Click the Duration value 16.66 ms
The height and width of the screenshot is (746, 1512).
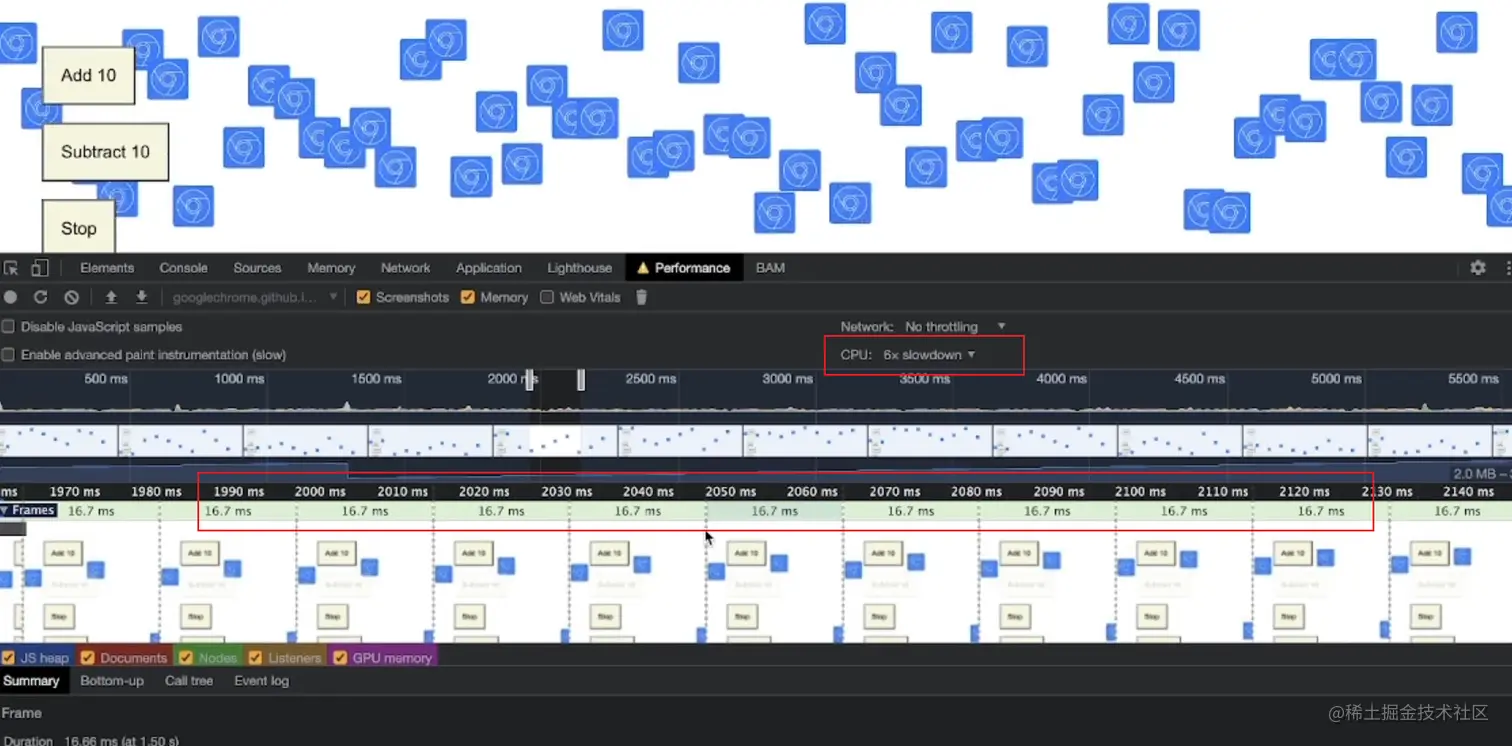122,741
